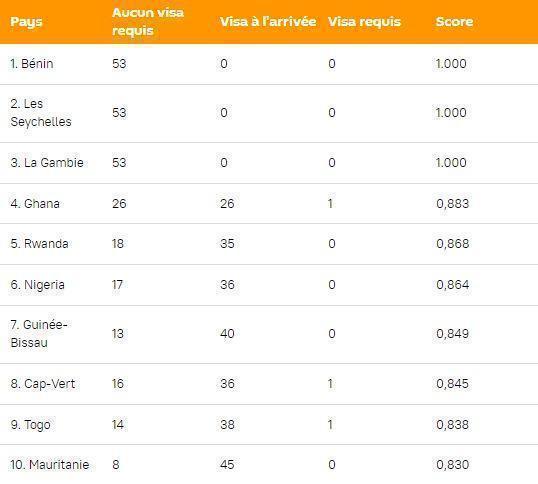The width and height of the screenshot is (538, 484).
Task: Select the 10. Mauritanie entry
Action: pos(50,465)
